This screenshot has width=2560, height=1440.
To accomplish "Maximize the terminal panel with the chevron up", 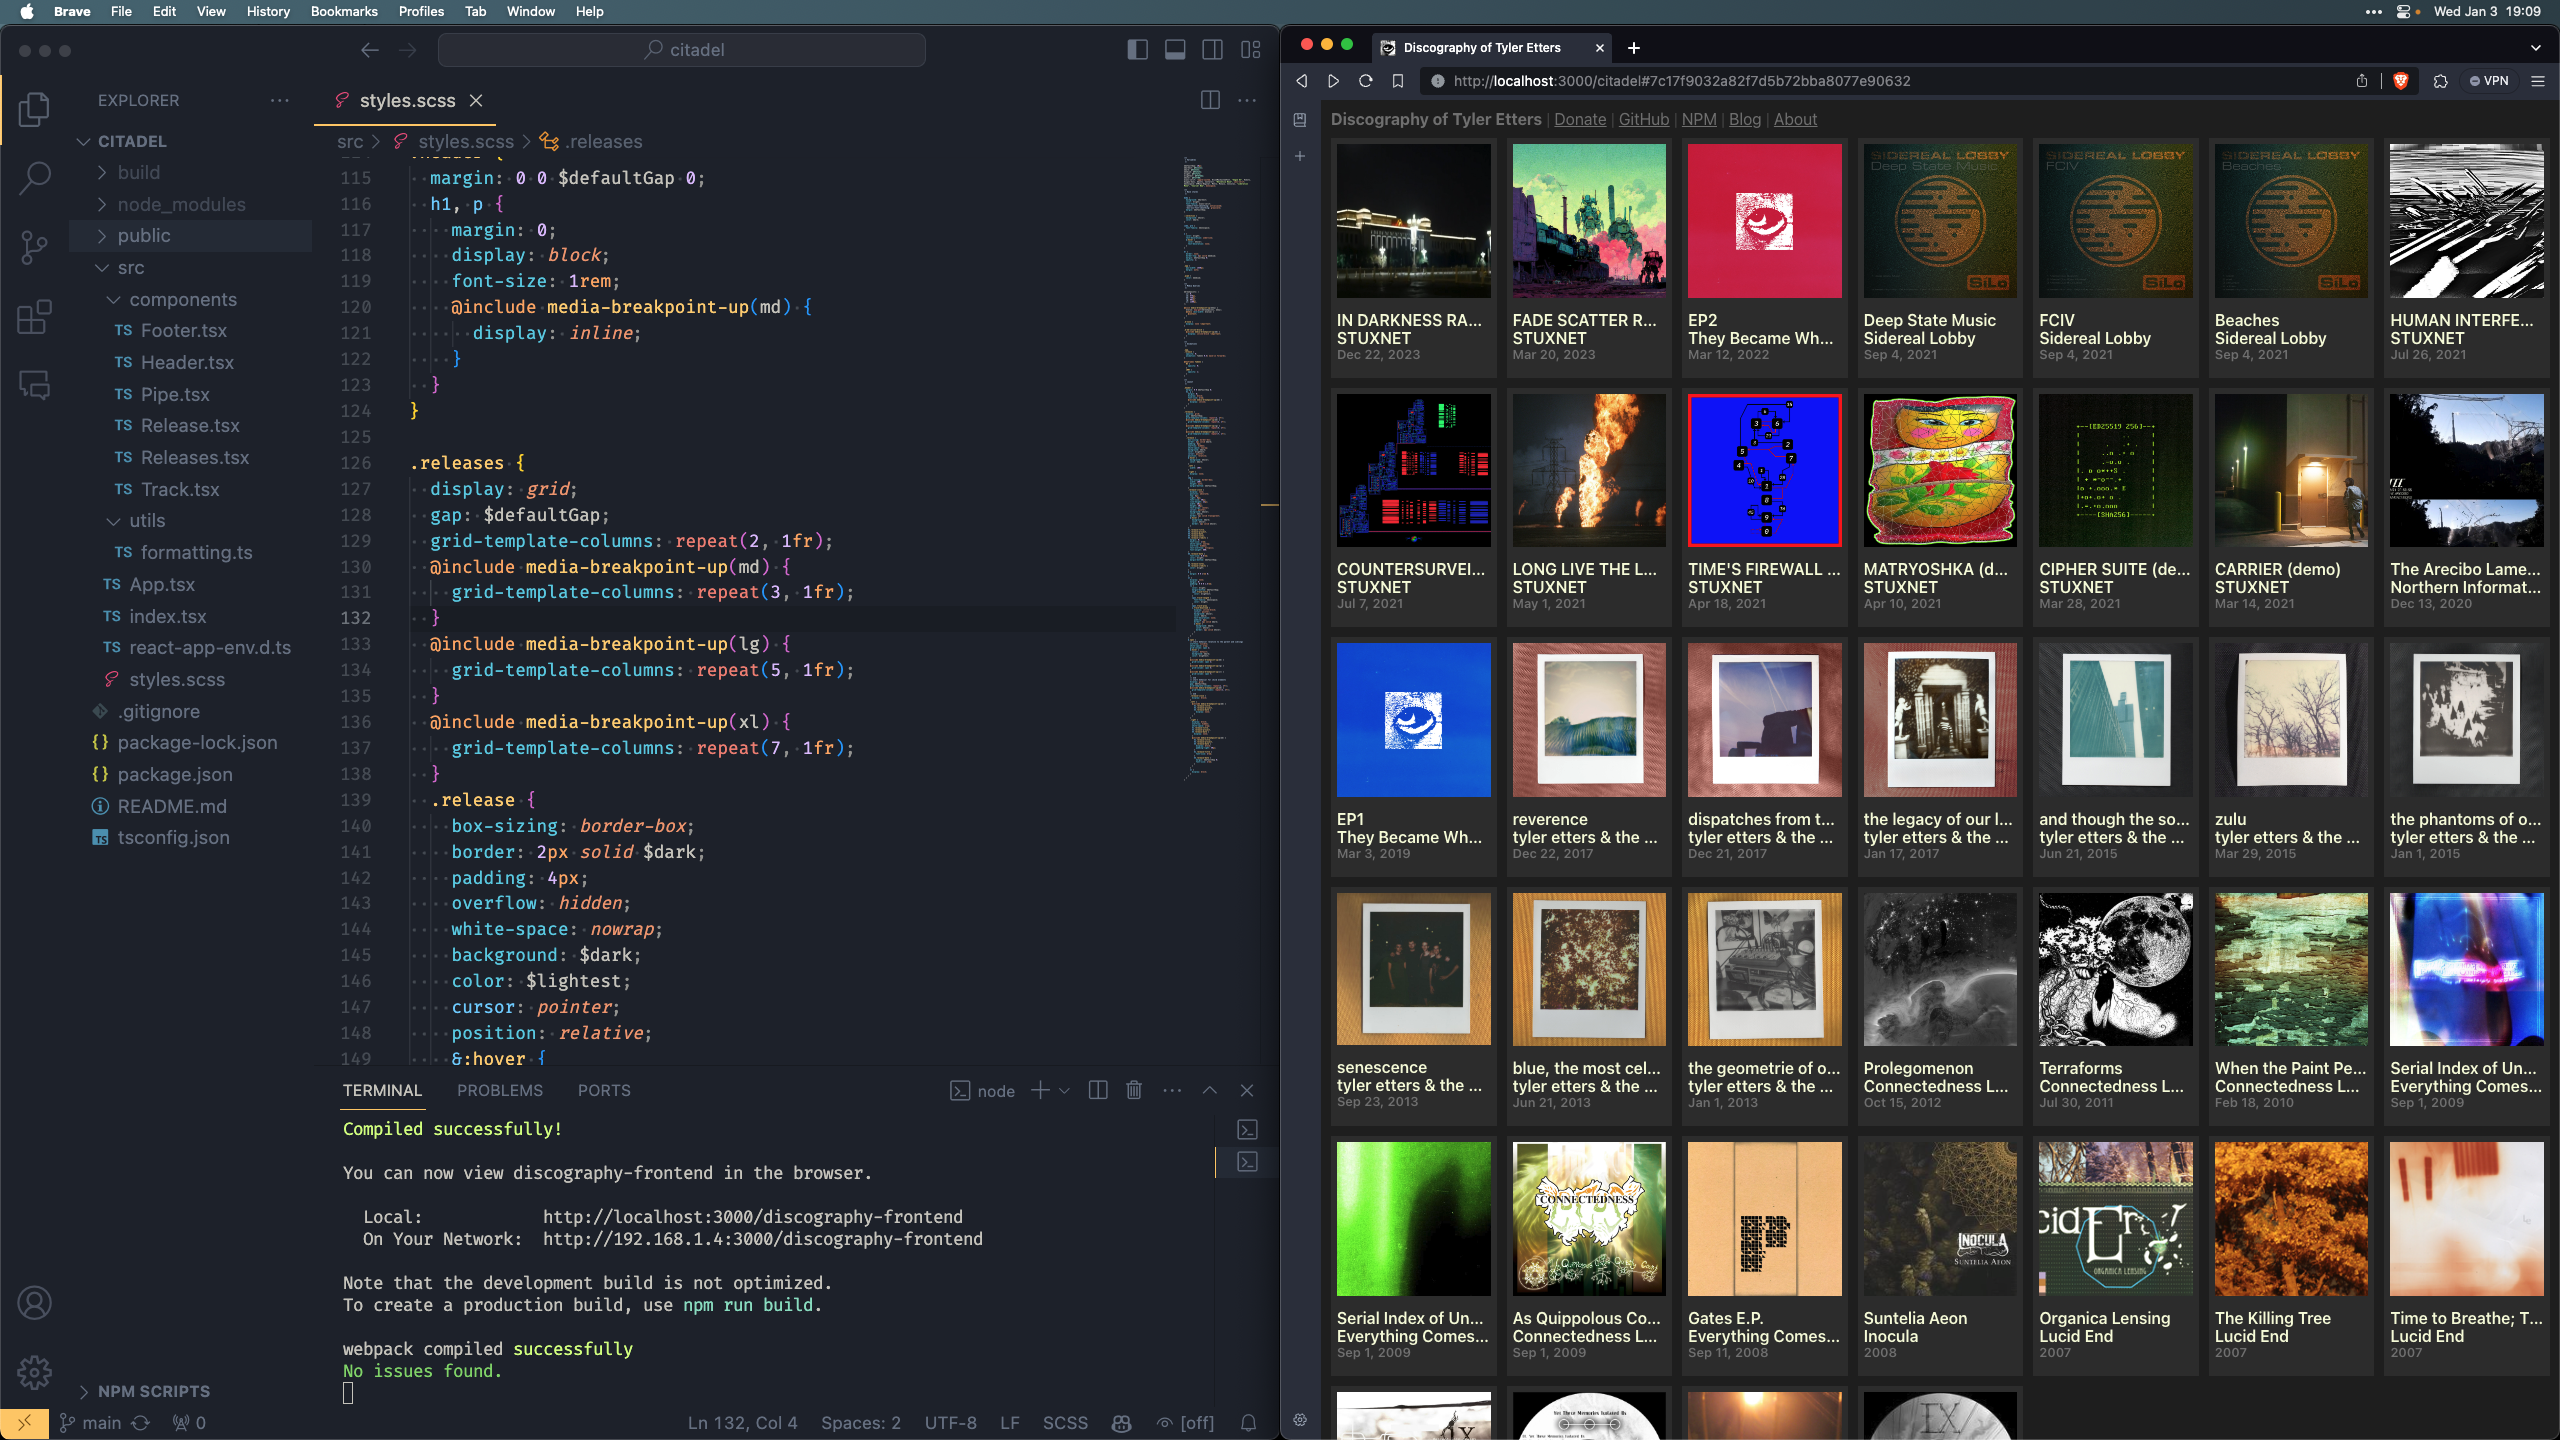I will pyautogui.click(x=1210, y=1090).
